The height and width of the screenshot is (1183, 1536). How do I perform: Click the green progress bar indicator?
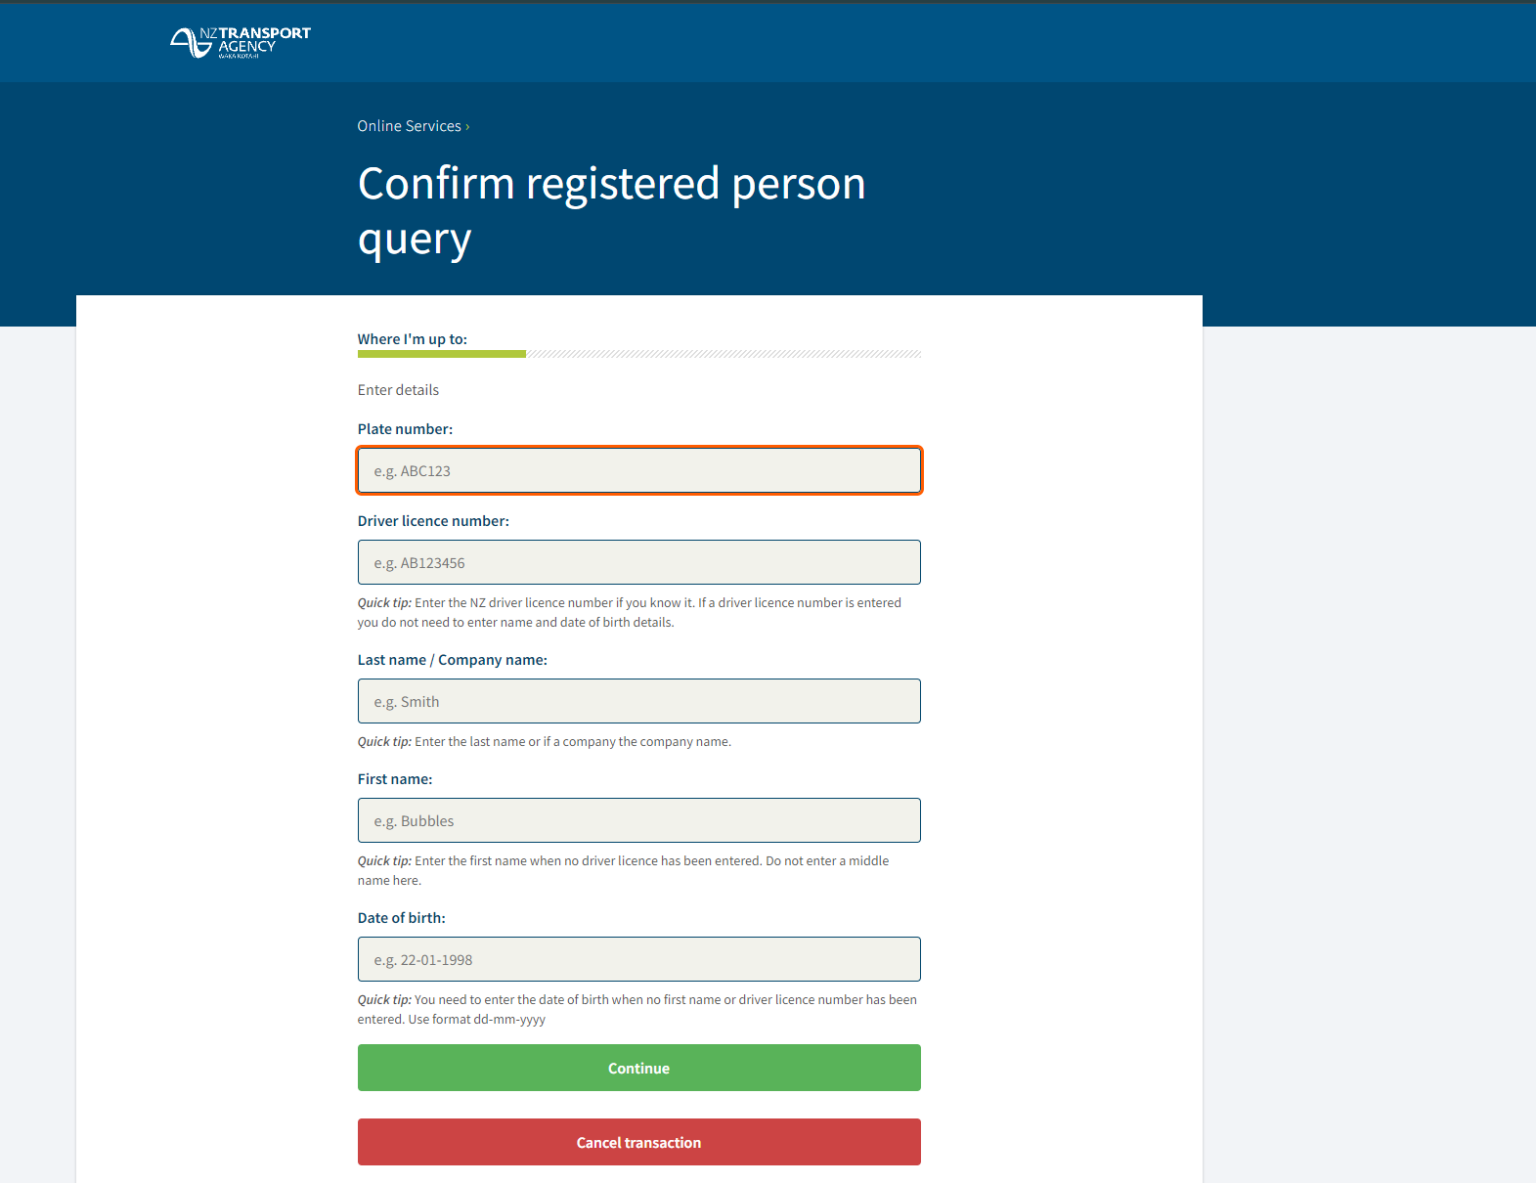441,354
